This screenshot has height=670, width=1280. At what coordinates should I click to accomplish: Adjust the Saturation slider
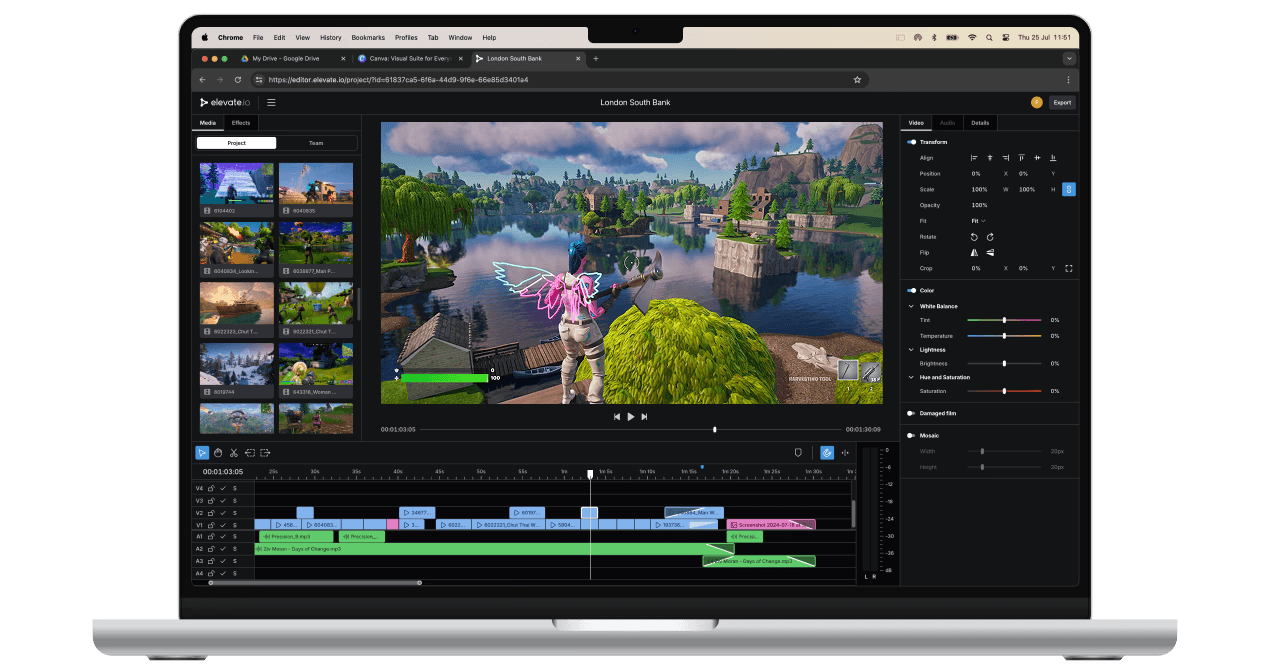point(1004,391)
